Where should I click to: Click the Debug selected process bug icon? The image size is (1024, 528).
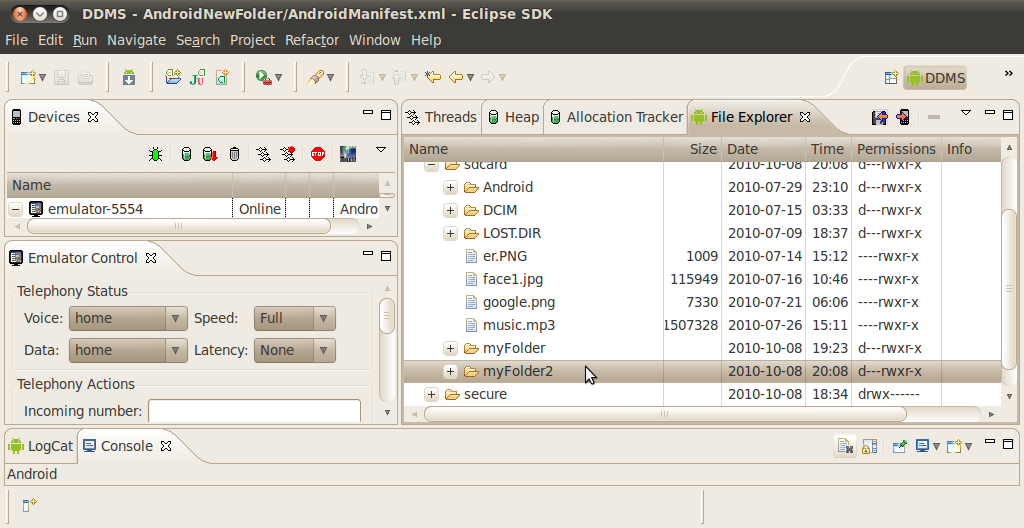coord(155,154)
